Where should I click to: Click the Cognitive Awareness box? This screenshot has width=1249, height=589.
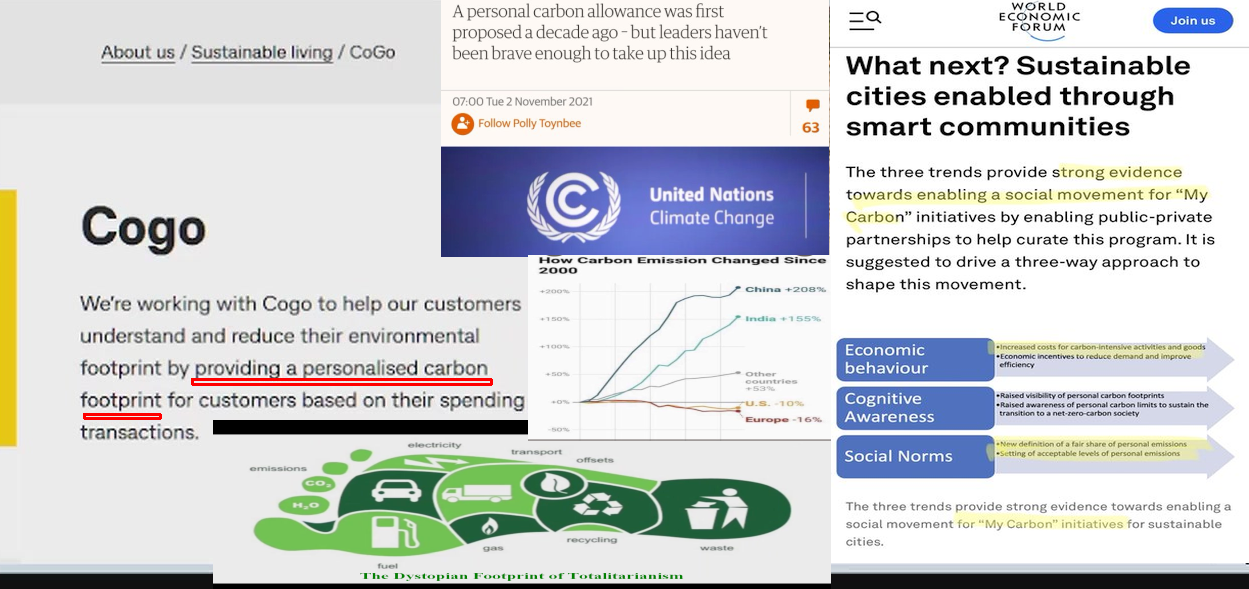(915, 408)
